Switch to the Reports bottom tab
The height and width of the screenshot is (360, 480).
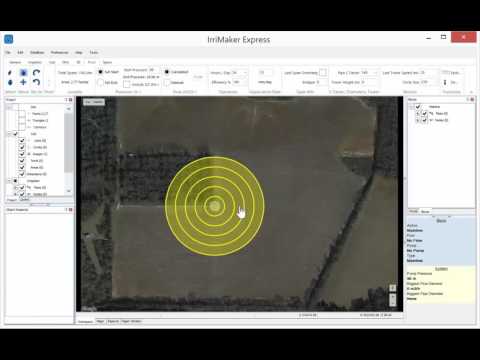coord(113,321)
